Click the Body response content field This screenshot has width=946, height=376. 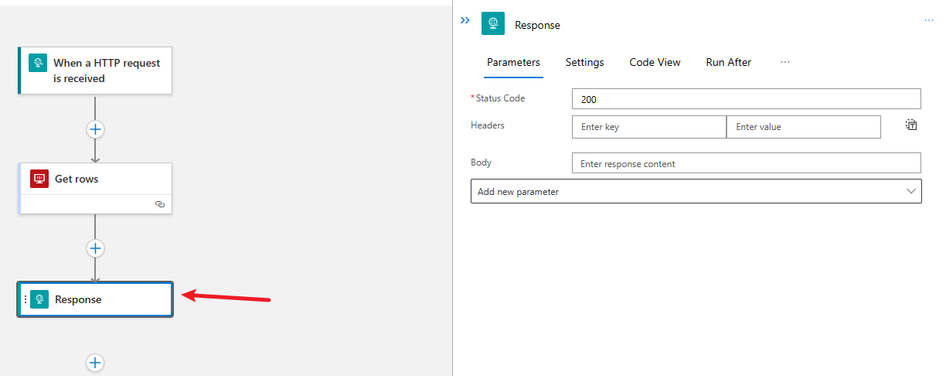(x=746, y=163)
